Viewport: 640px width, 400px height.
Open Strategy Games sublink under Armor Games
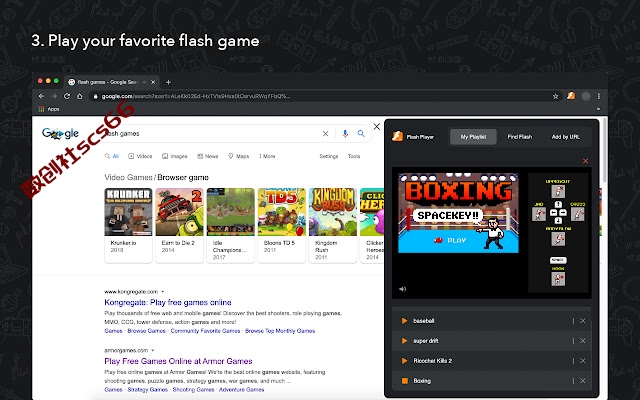148,390
